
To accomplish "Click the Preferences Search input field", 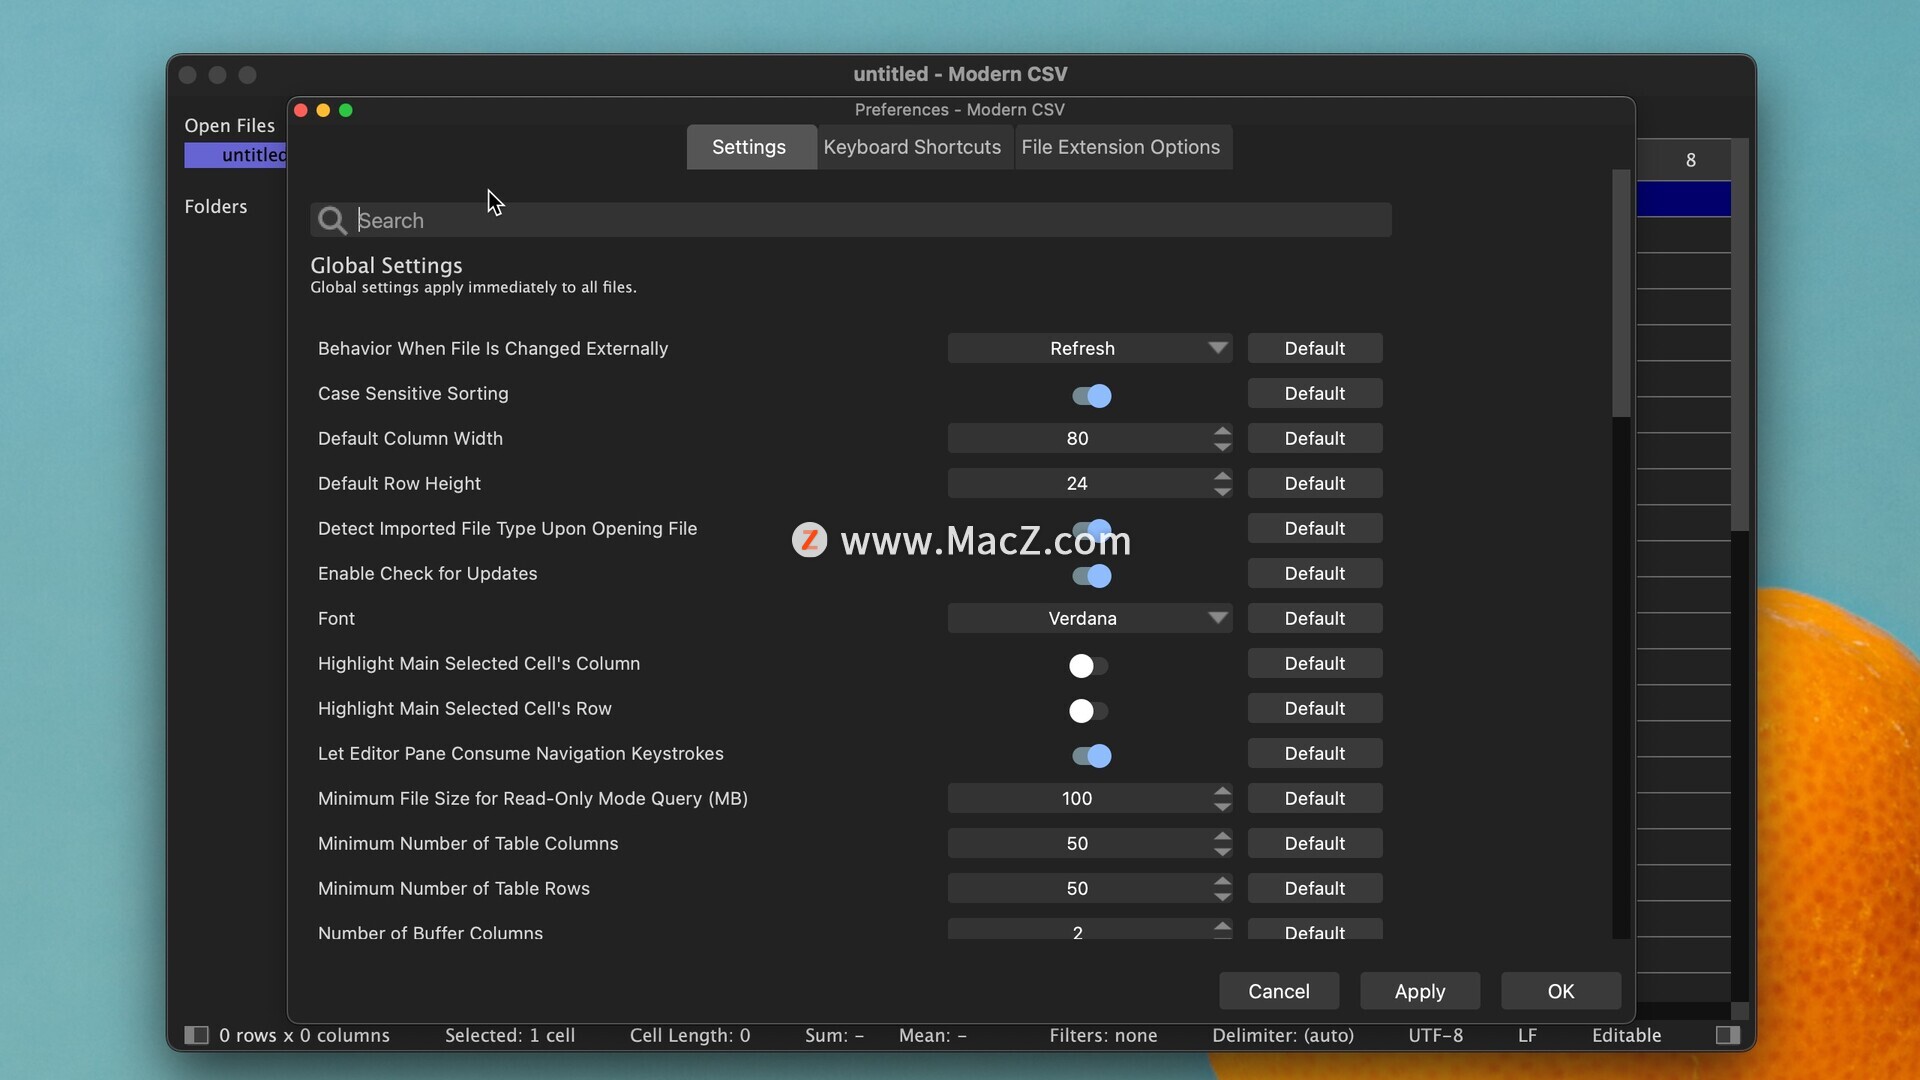I will pyautogui.click(x=851, y=220).
